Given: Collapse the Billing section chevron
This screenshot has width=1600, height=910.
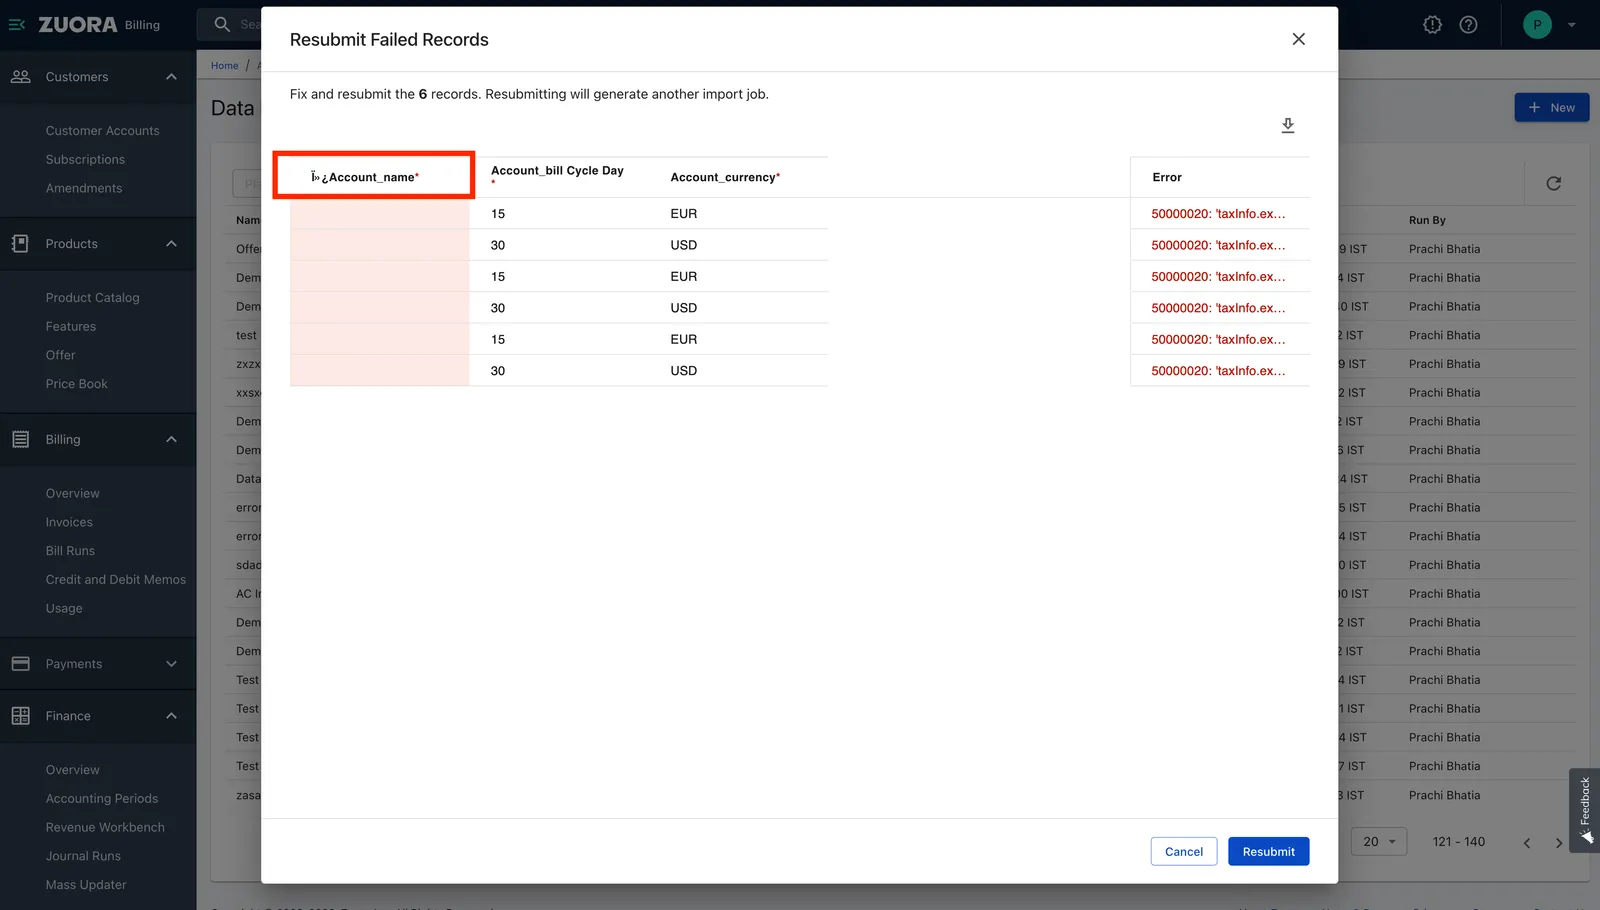Looking at the screenshot, I should [171, 440].
